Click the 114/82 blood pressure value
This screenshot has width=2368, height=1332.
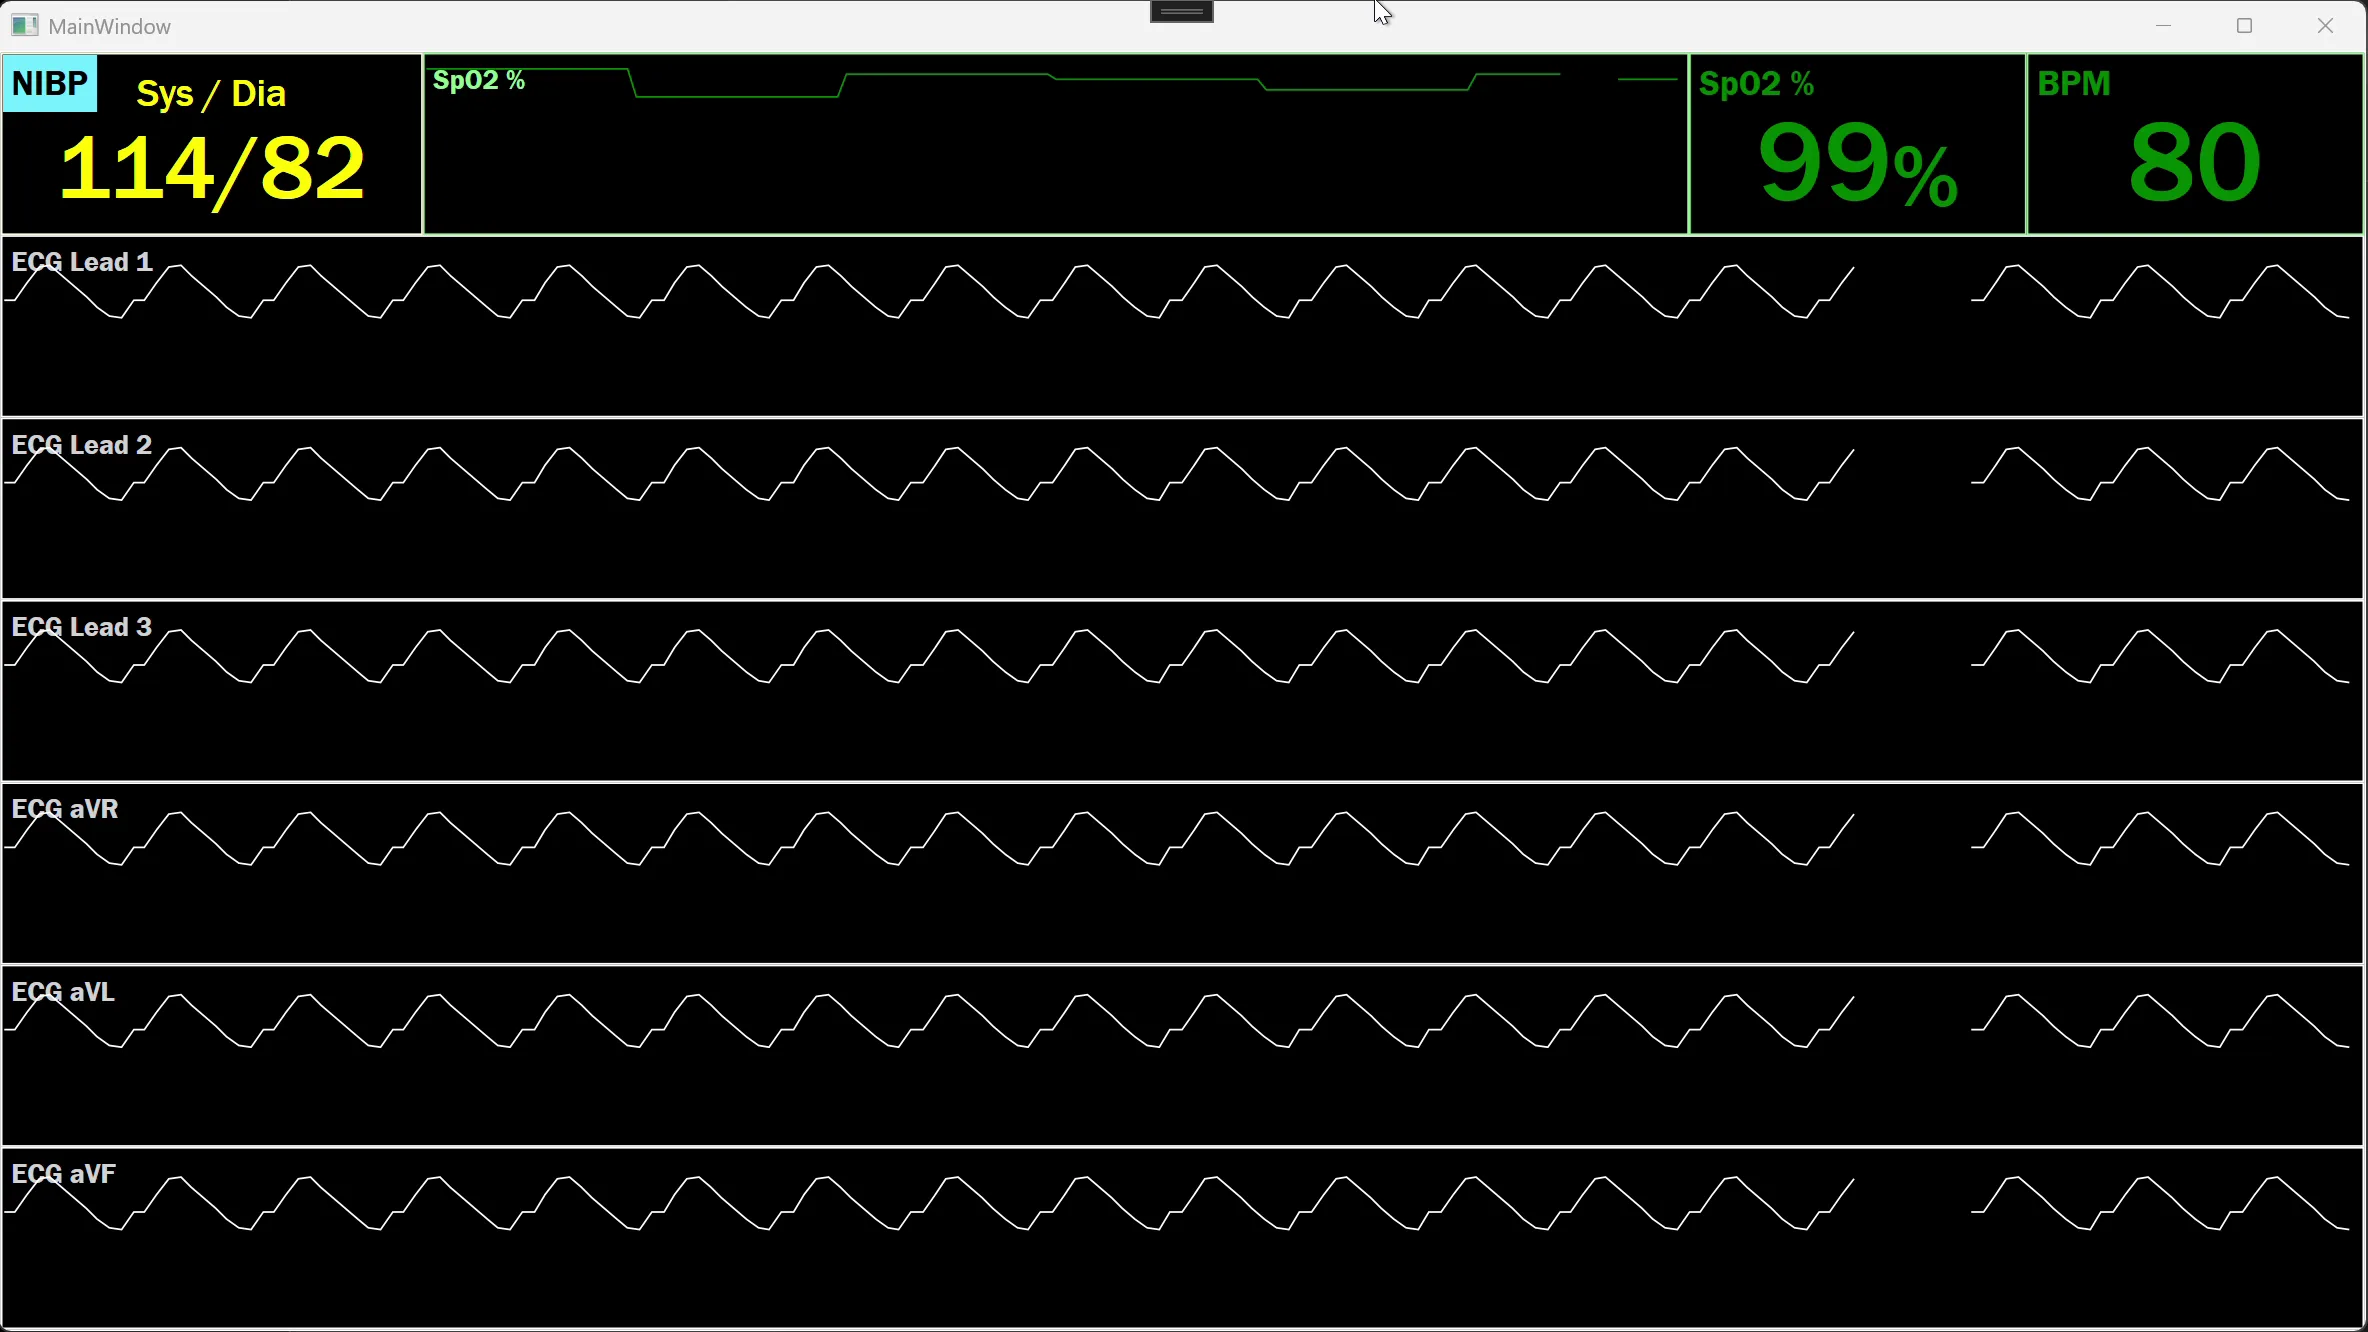click(x=211, y=167)
